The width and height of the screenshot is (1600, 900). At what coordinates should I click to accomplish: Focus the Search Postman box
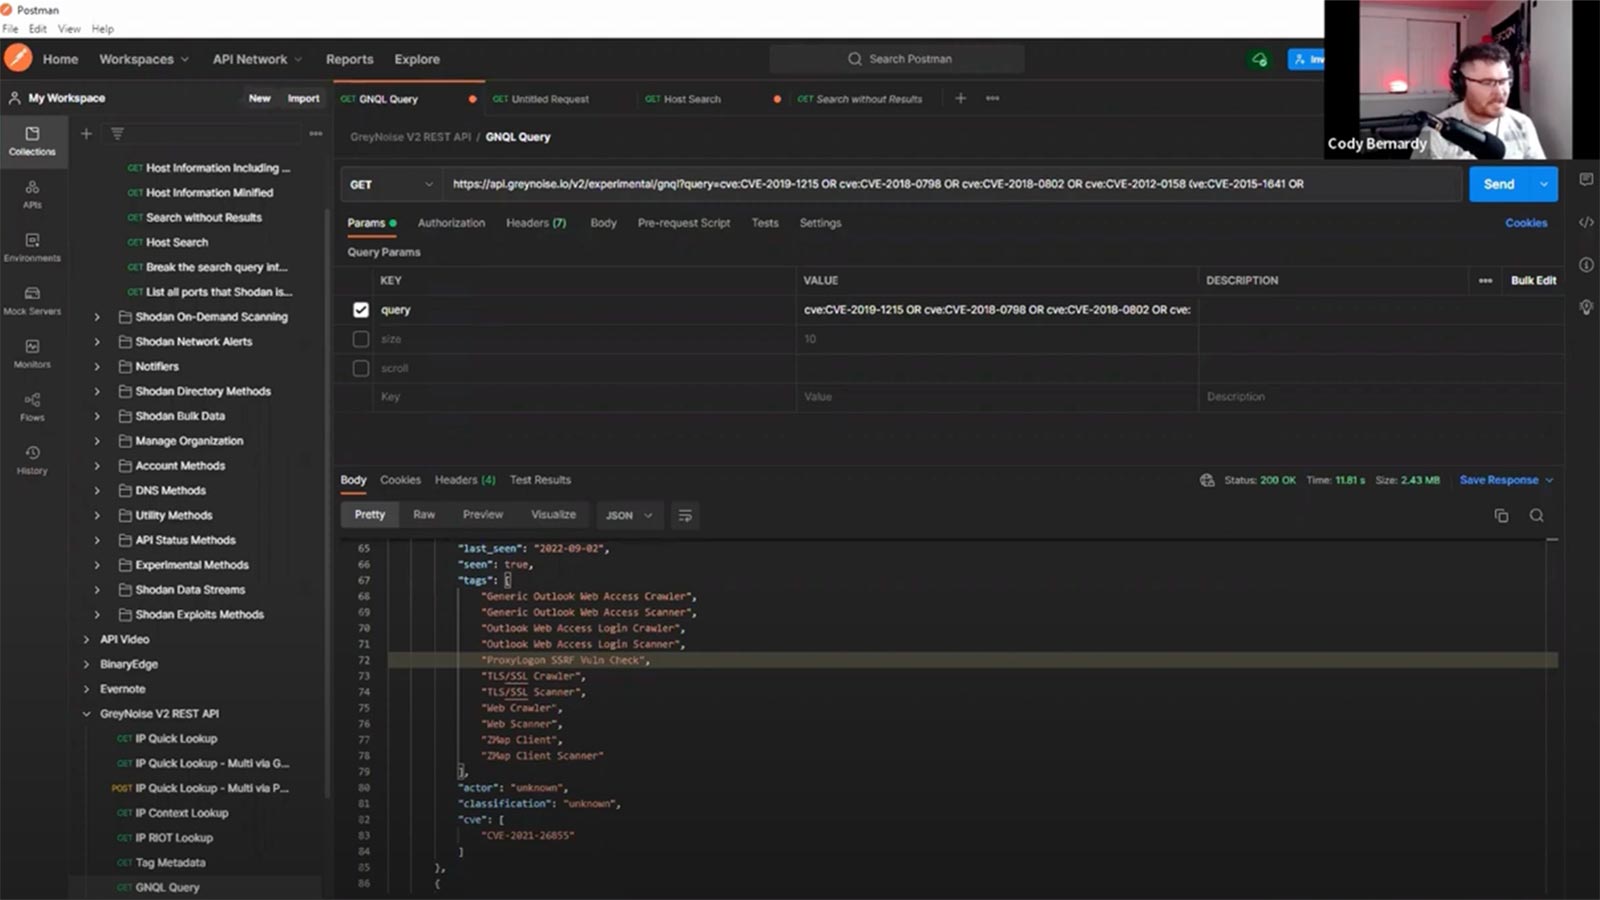[896, 59]
